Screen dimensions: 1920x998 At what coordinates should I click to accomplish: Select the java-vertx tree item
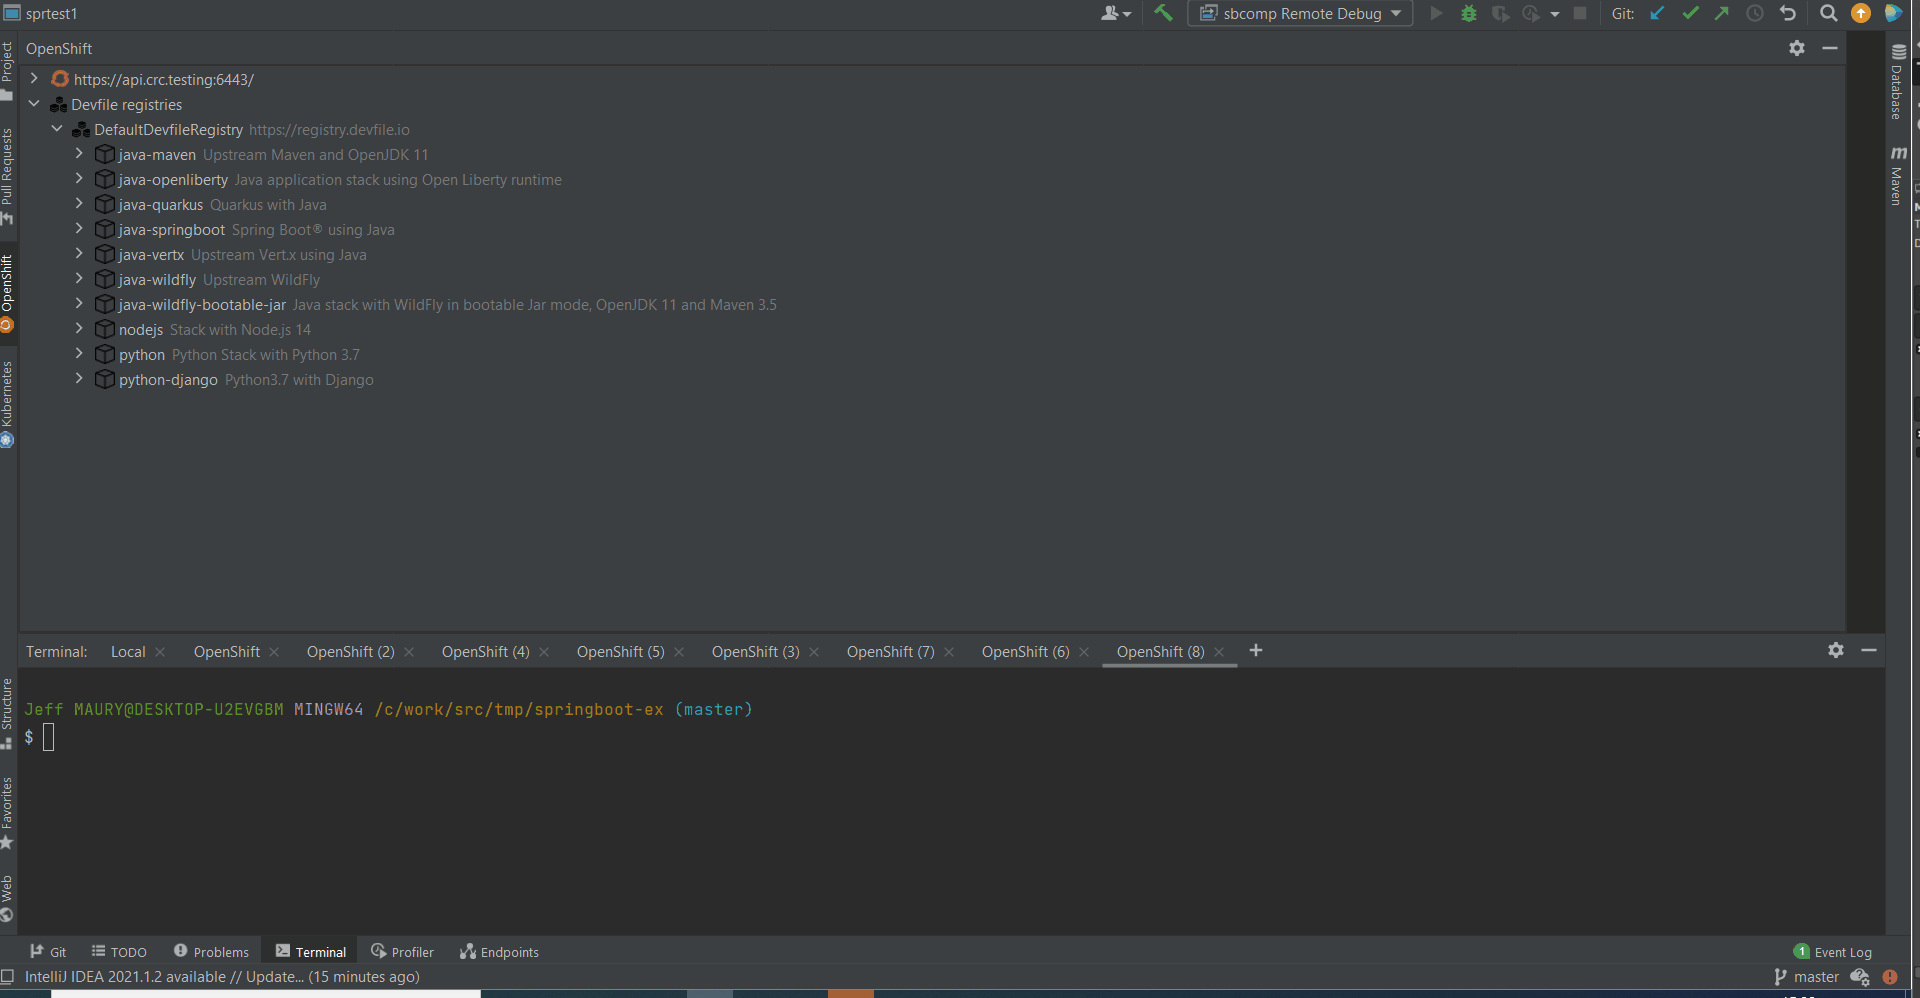[230, 255]
